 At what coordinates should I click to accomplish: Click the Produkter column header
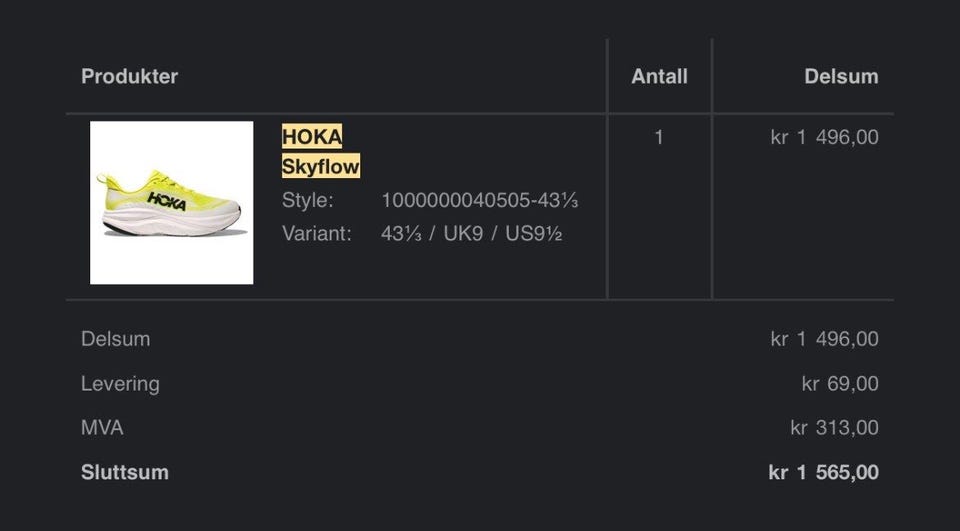(129, 76)
